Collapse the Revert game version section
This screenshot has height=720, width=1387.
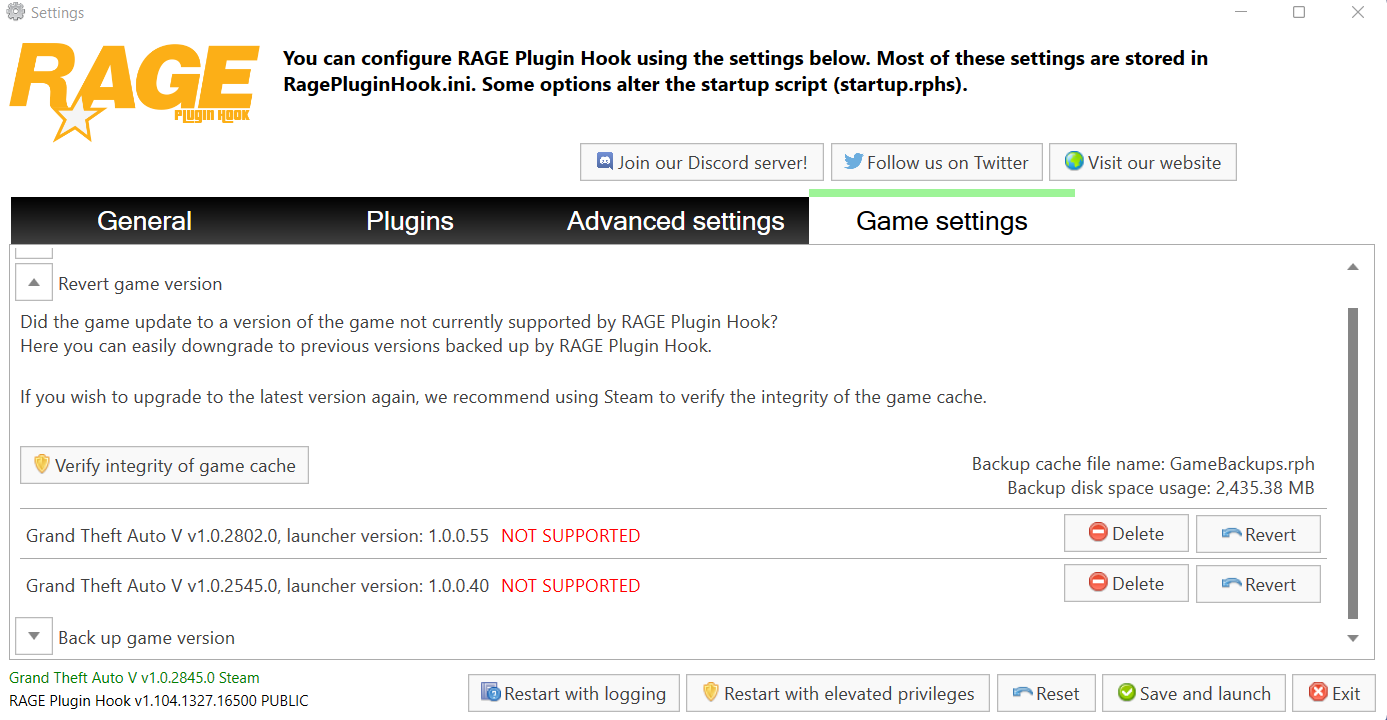(x=34, y=284)
